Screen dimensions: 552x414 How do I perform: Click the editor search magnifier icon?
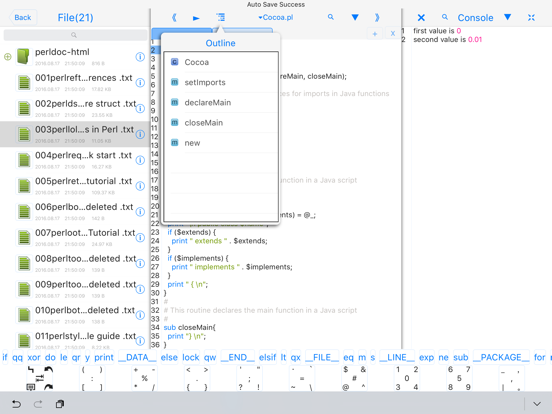(331, 17)
